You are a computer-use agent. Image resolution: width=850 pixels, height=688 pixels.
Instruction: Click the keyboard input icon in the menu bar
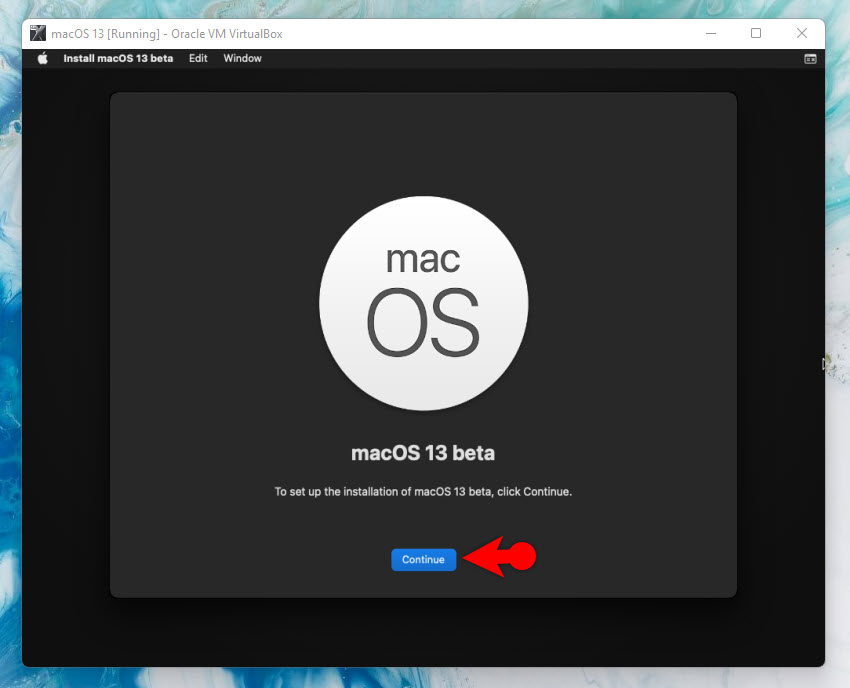pyautogui.click(x=810, y=59)
